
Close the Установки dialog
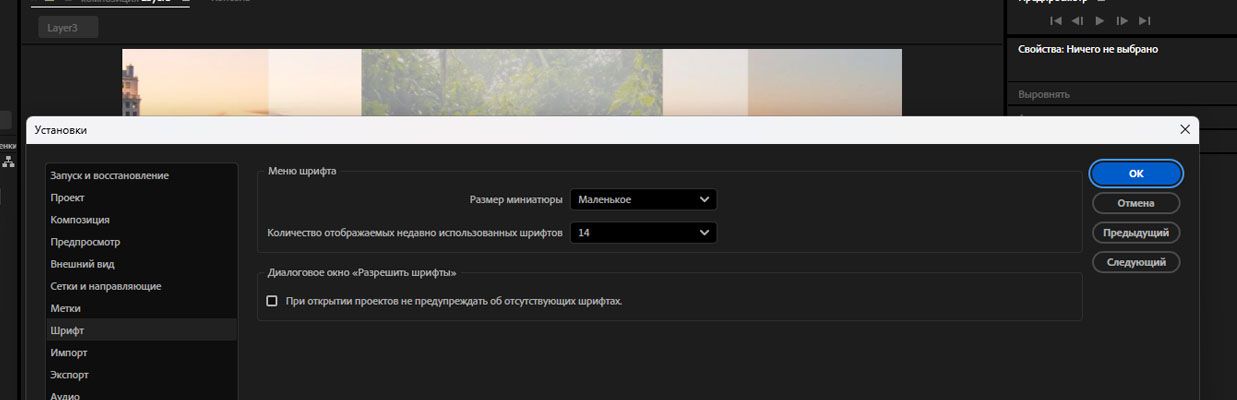click(x=1185, y=130)
